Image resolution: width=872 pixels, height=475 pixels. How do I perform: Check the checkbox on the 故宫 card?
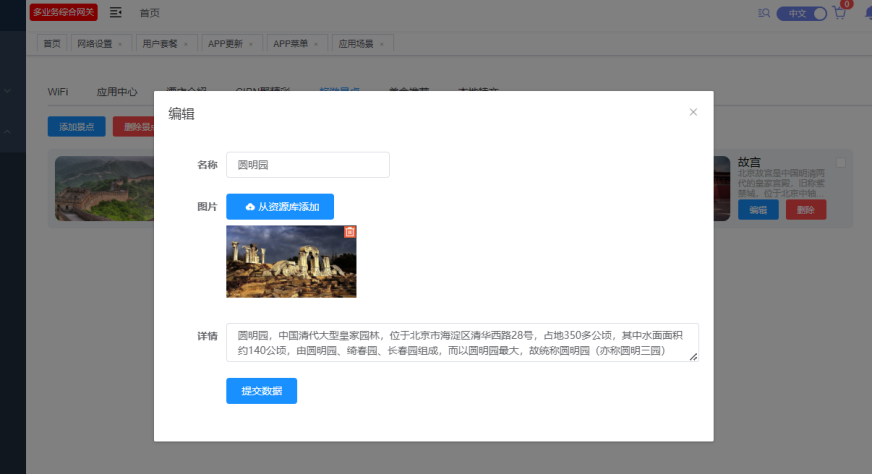tap(841, 163)
